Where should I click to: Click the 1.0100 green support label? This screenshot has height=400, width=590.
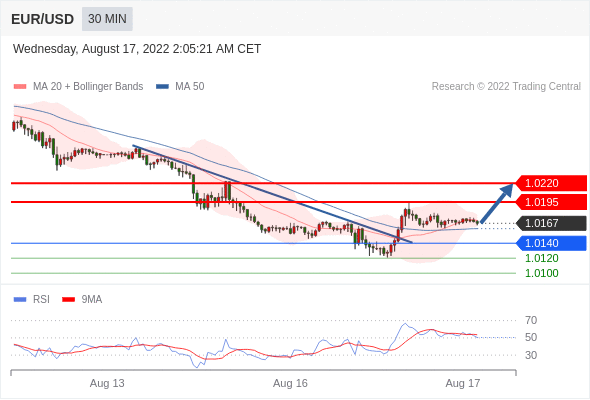tap(542, 273)
